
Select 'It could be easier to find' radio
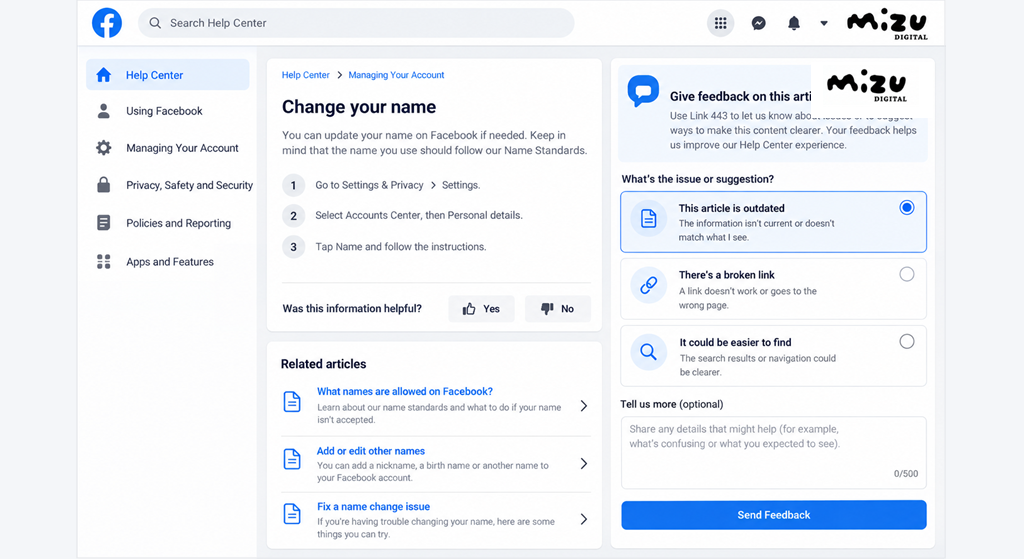click(906, 342)
